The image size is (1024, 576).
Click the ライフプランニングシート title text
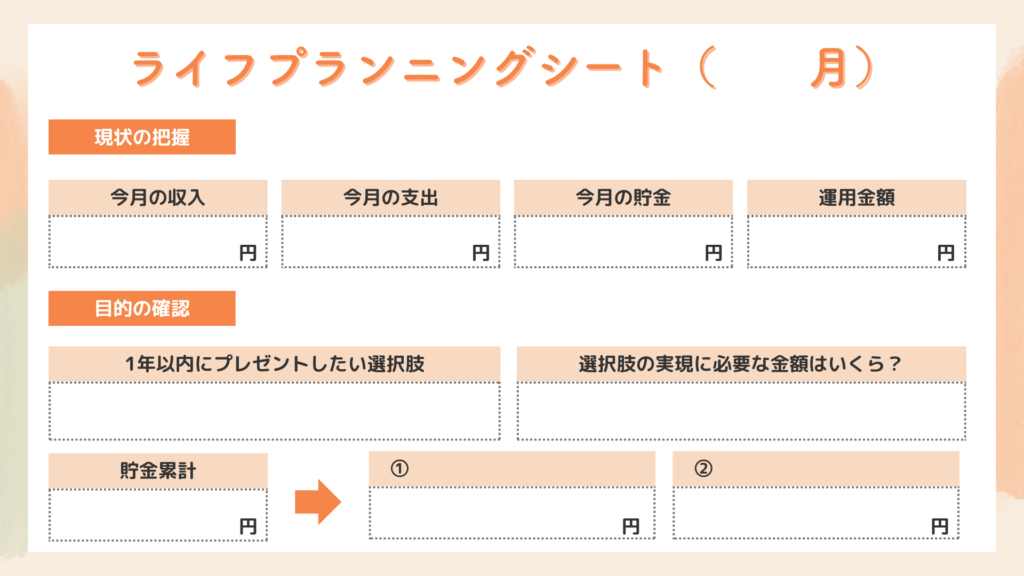(400, 68)
